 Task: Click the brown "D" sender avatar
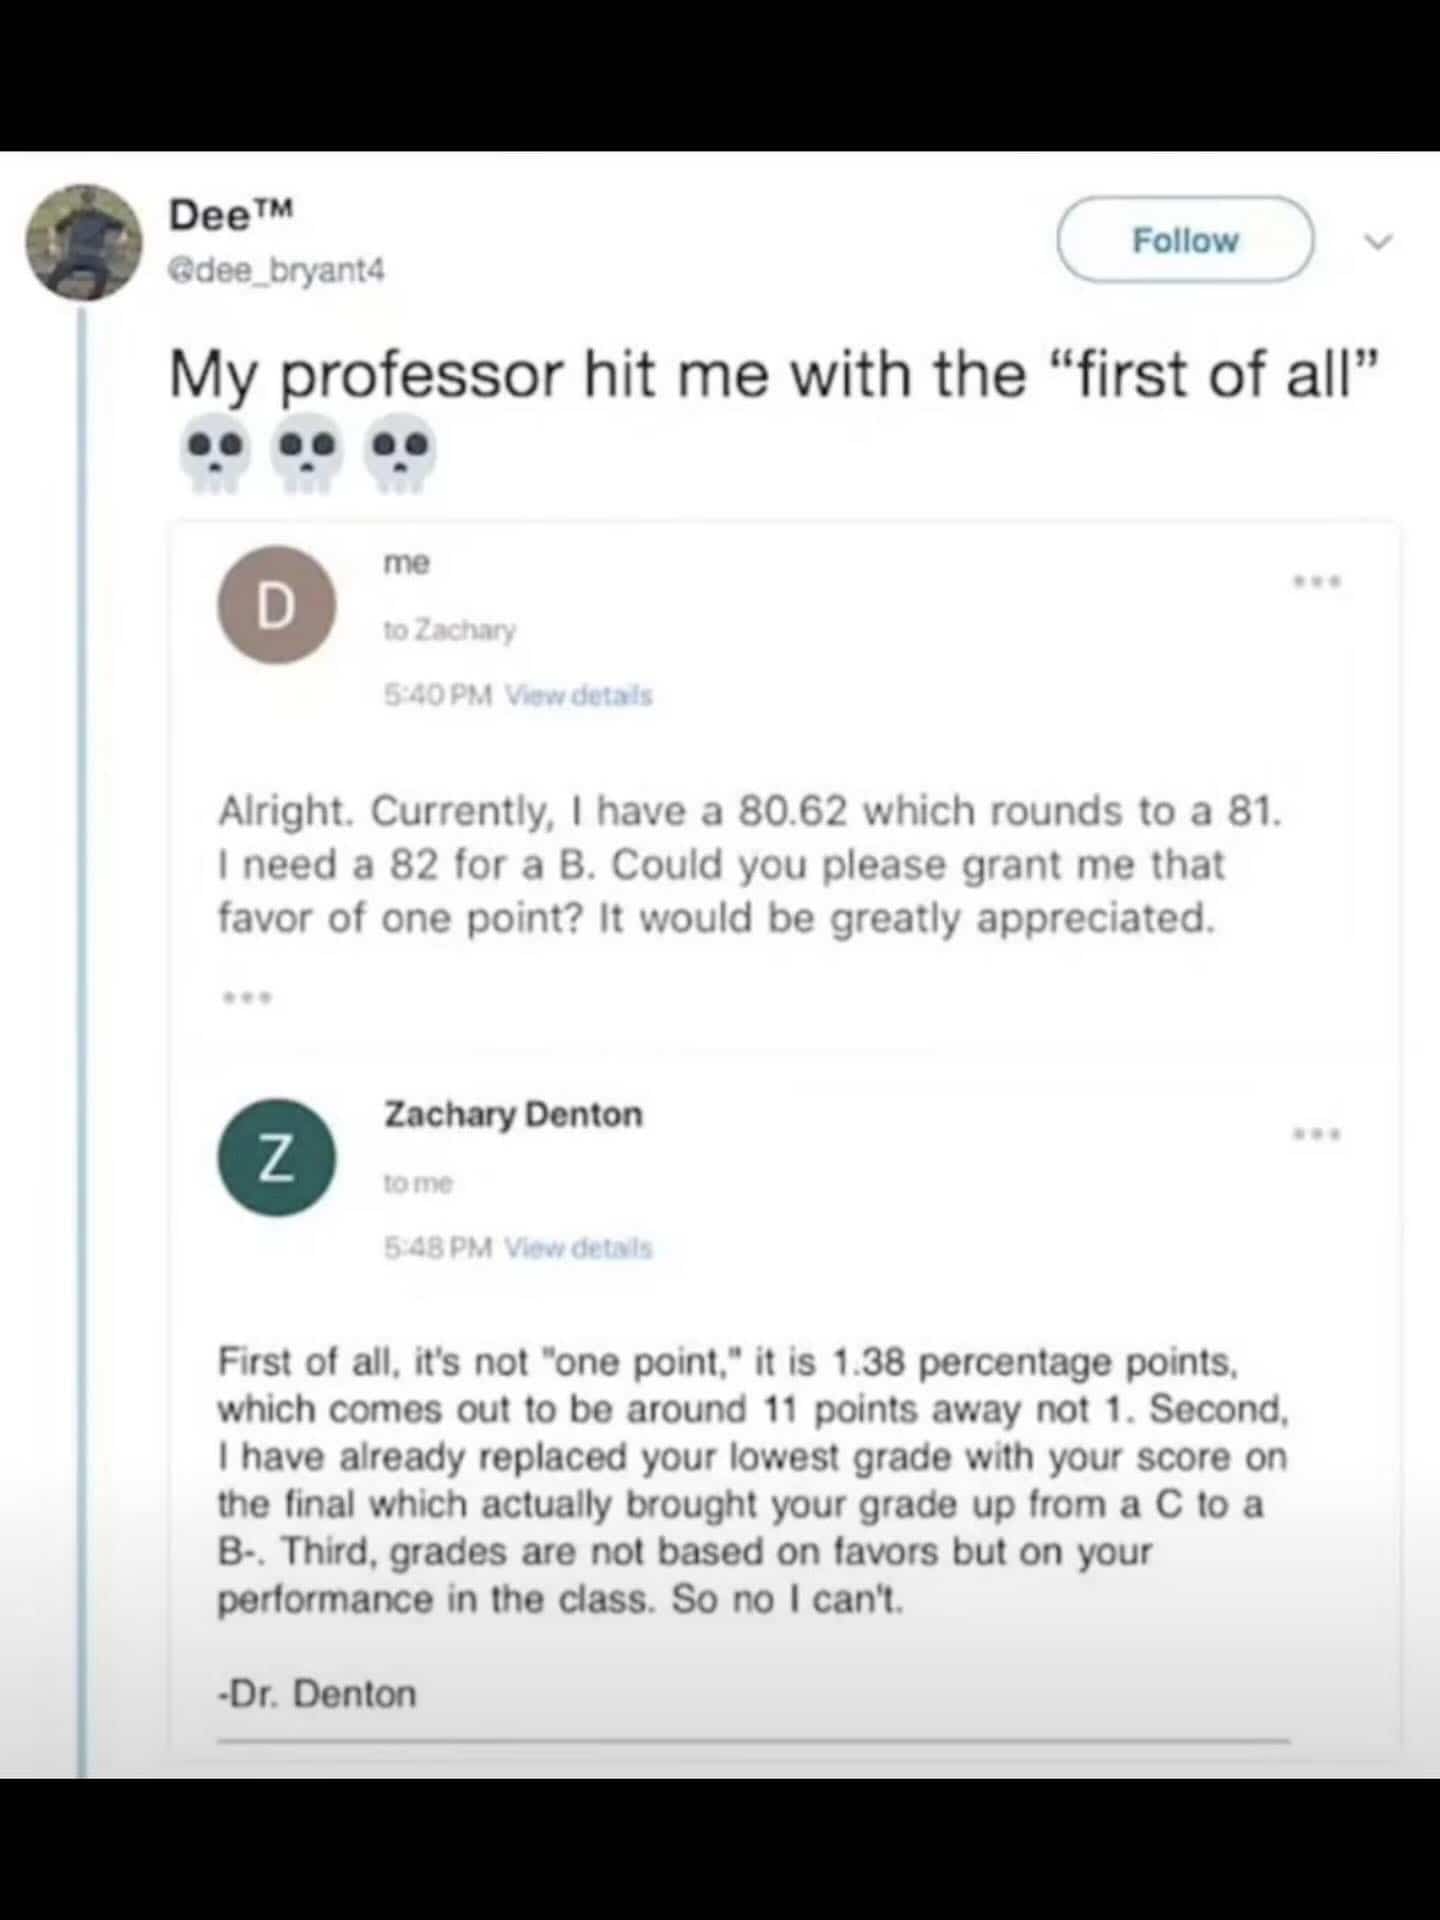pos(277,605)
